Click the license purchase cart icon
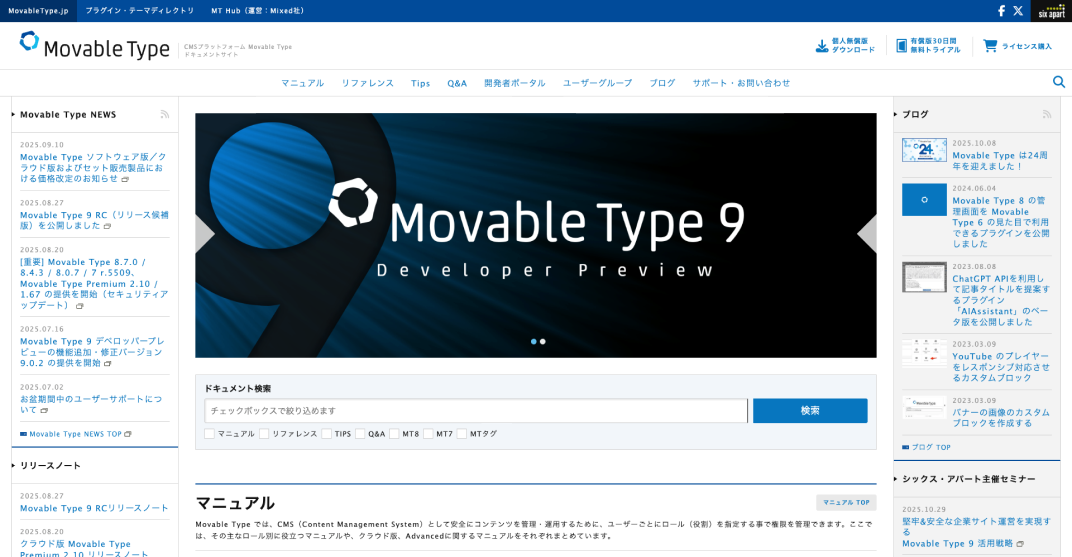 pos(990,46)
